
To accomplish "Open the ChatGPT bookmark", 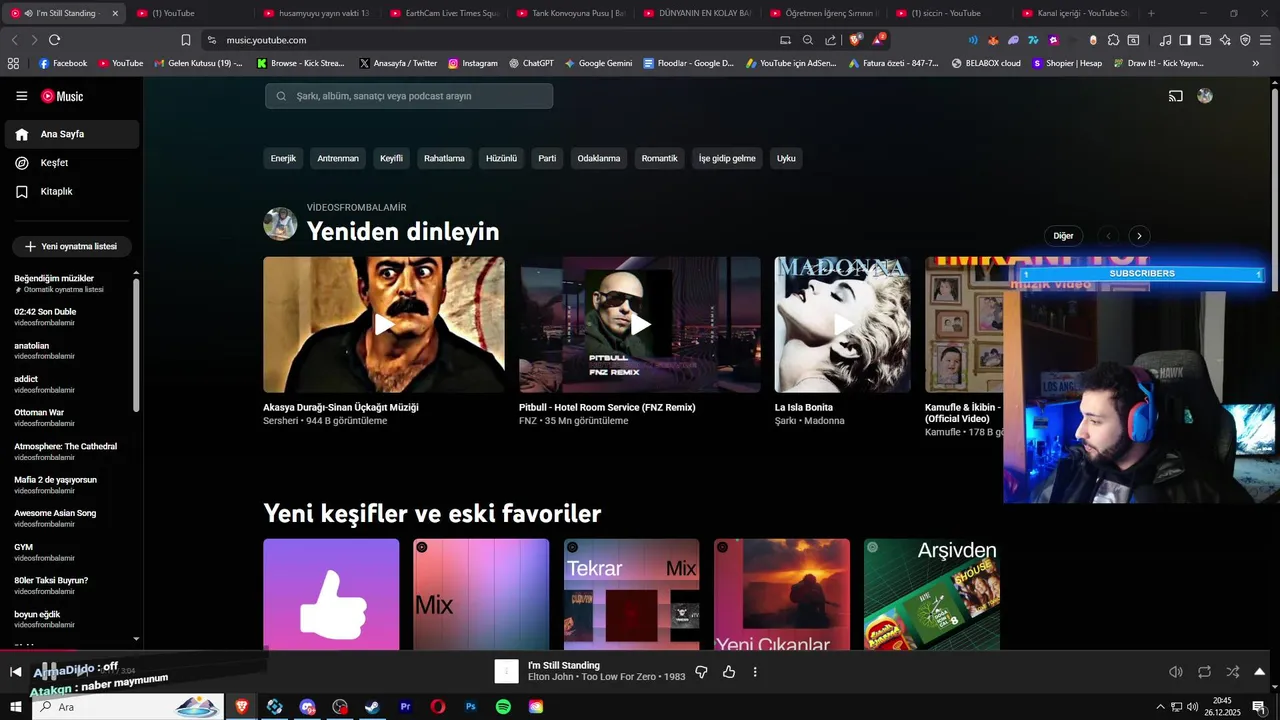I will 530,63.
